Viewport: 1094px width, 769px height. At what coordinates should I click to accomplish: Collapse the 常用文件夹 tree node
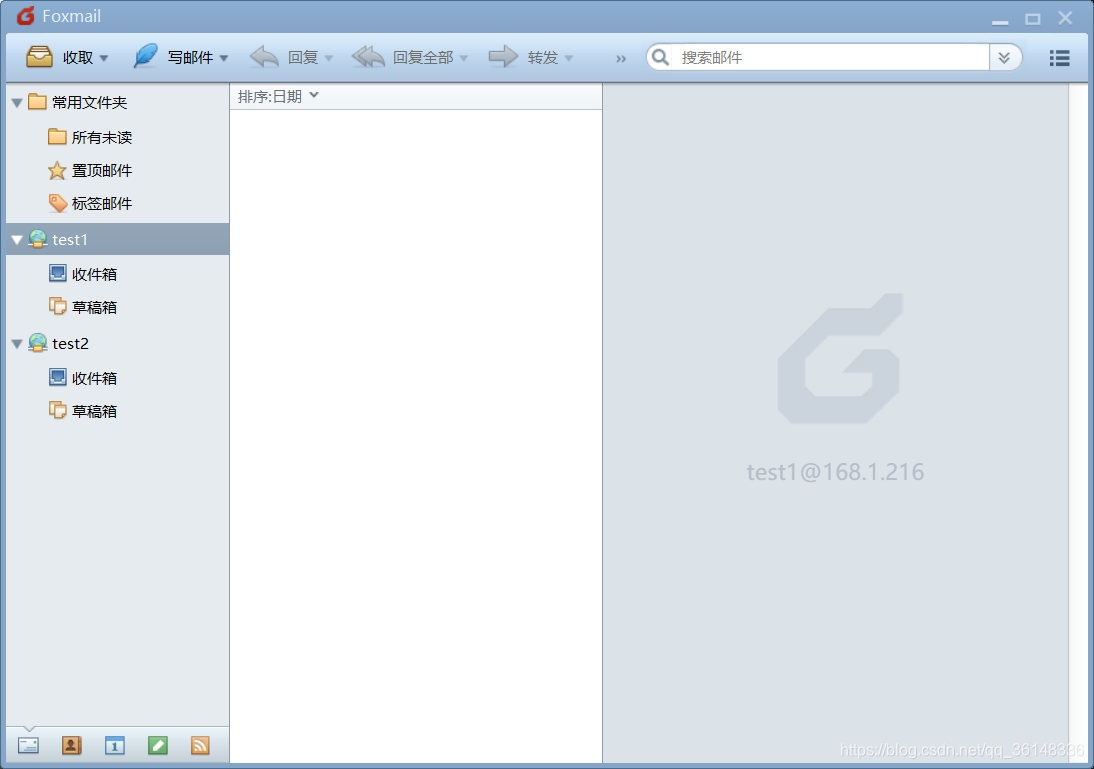tap(17, 103)
